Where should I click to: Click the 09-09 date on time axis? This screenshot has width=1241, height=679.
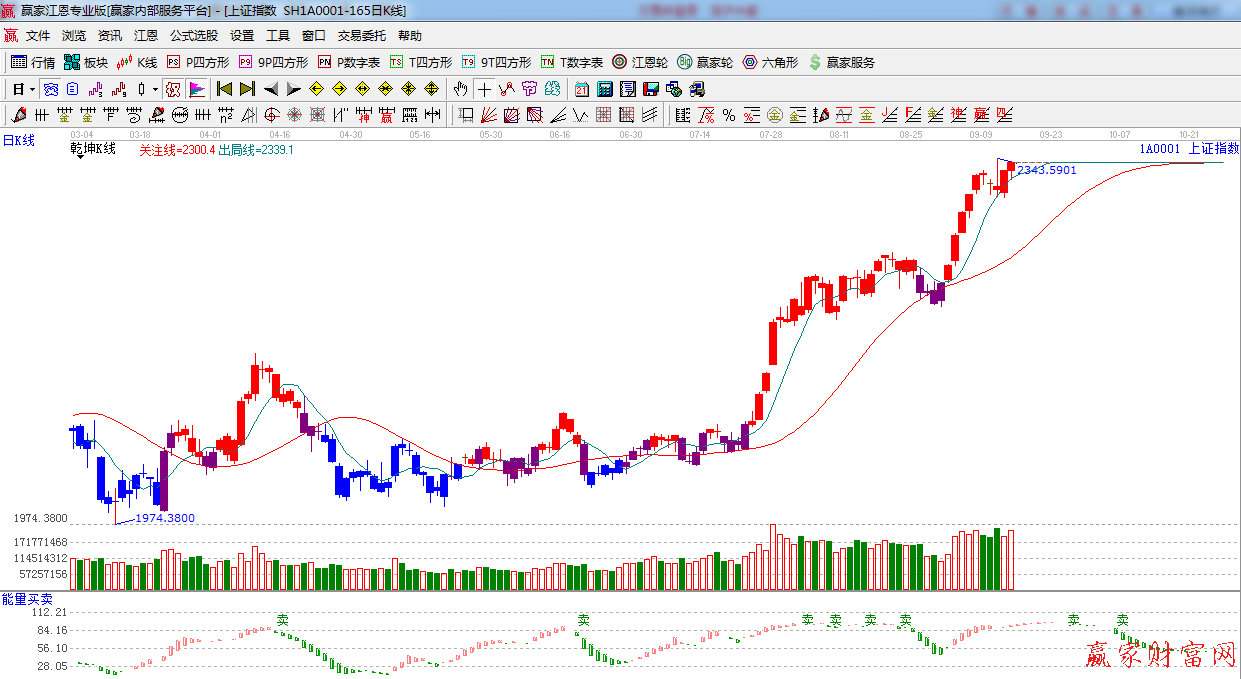980,133
